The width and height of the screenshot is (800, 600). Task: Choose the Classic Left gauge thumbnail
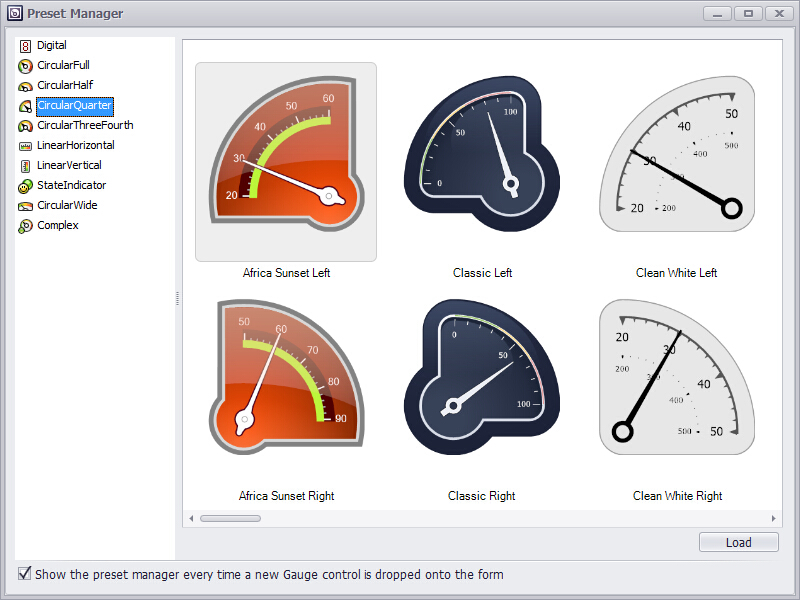482,154
